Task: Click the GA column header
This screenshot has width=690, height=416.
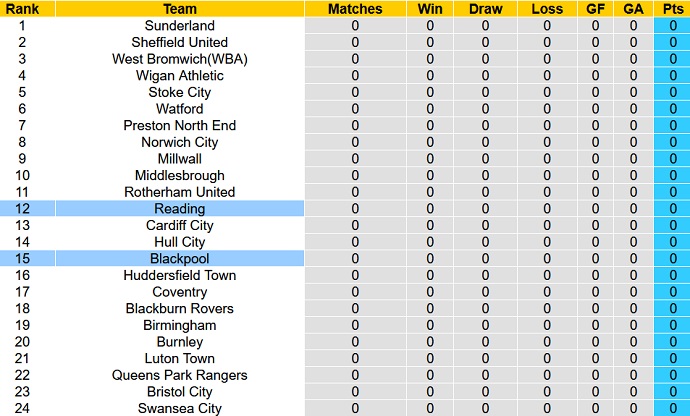Action: click(x=633, y=9)
